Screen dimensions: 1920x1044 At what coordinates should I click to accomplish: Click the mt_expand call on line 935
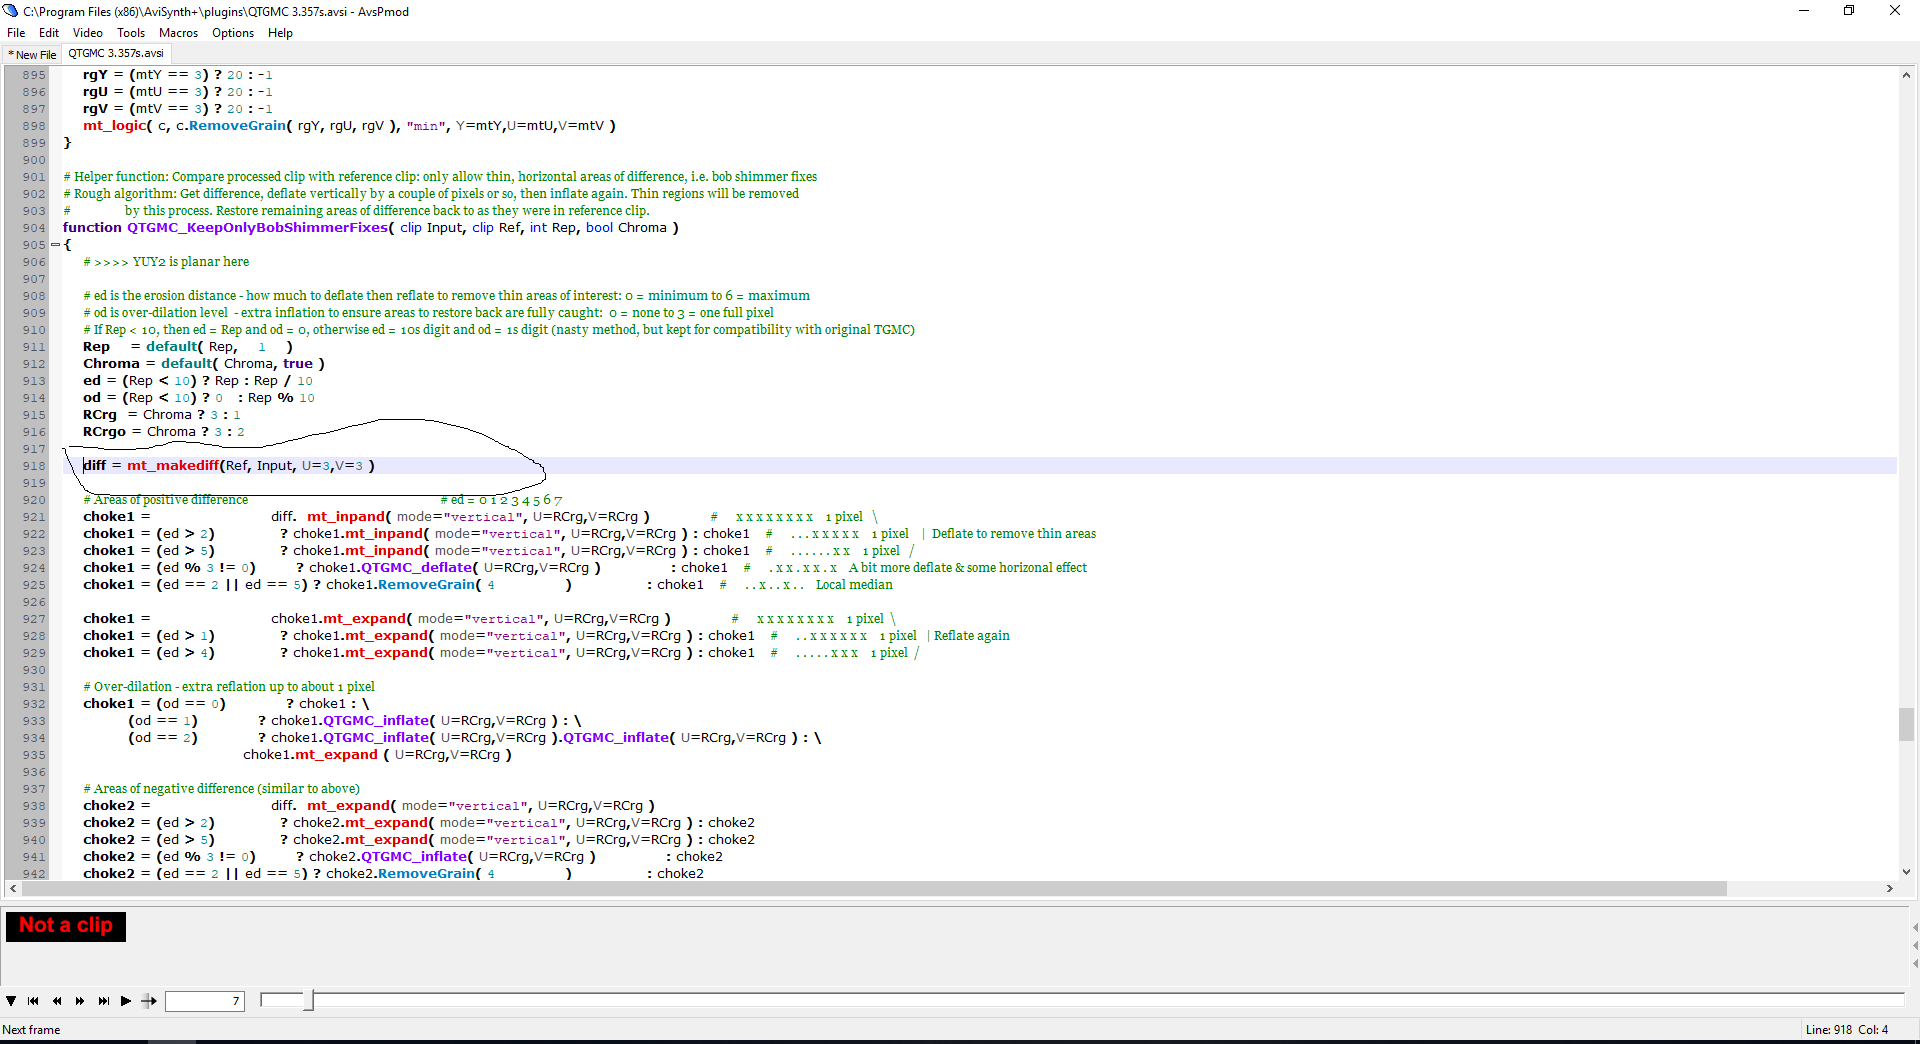[x=337, y=755]
